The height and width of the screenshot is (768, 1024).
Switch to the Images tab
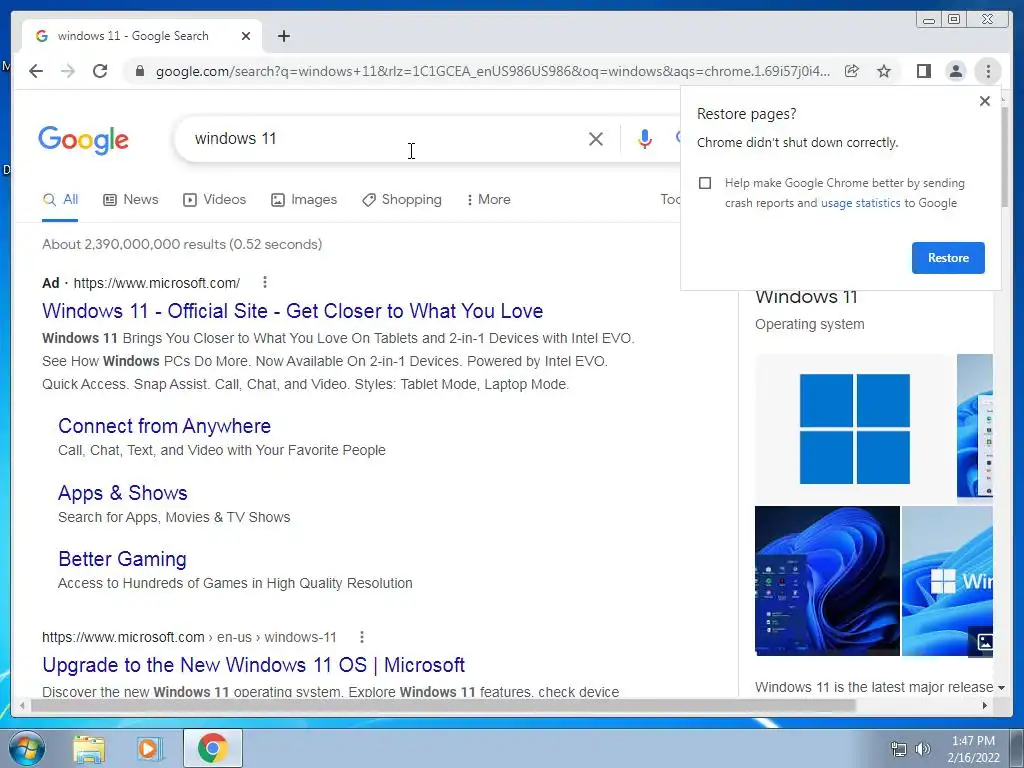click(304, 199)
